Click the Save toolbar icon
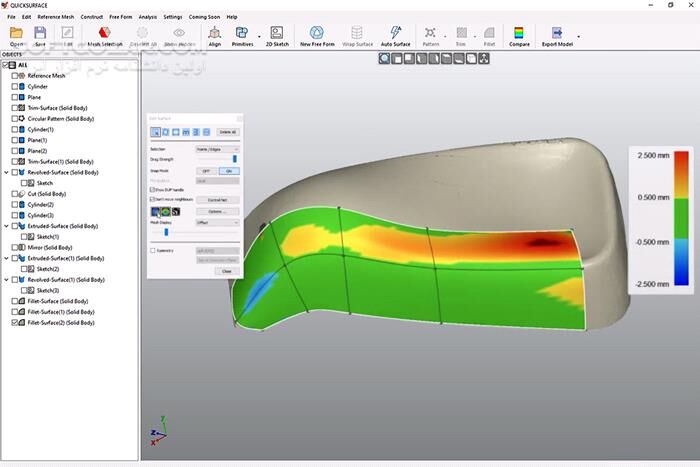700x467 pixels. point(40,35)
